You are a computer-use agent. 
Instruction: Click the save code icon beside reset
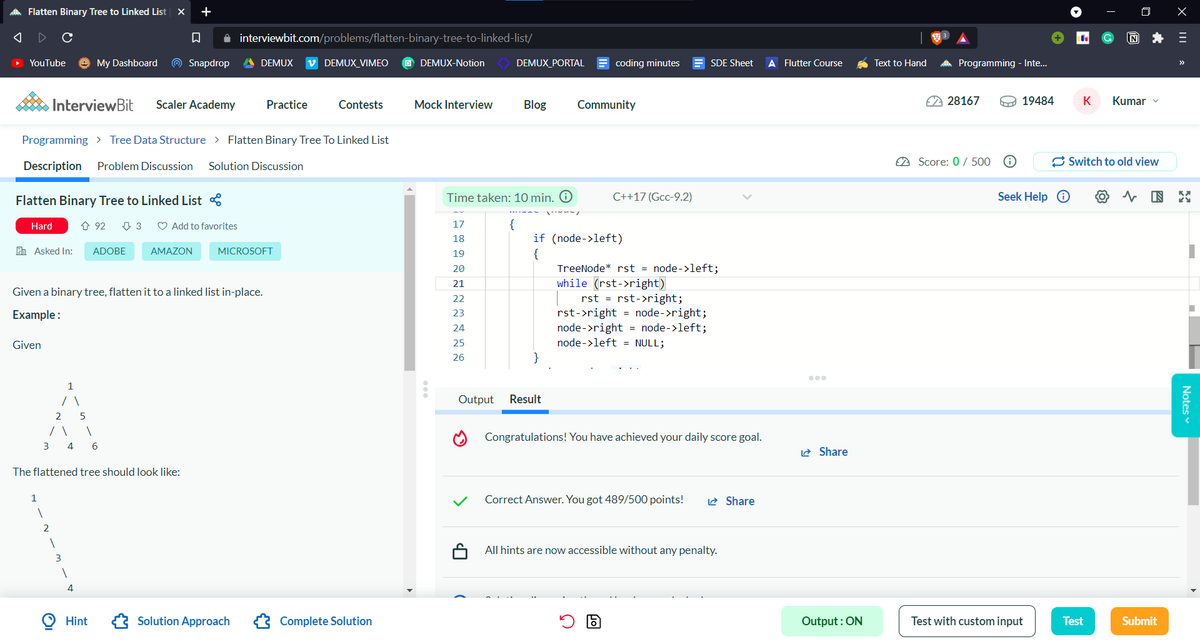click(x=592, y=621)
